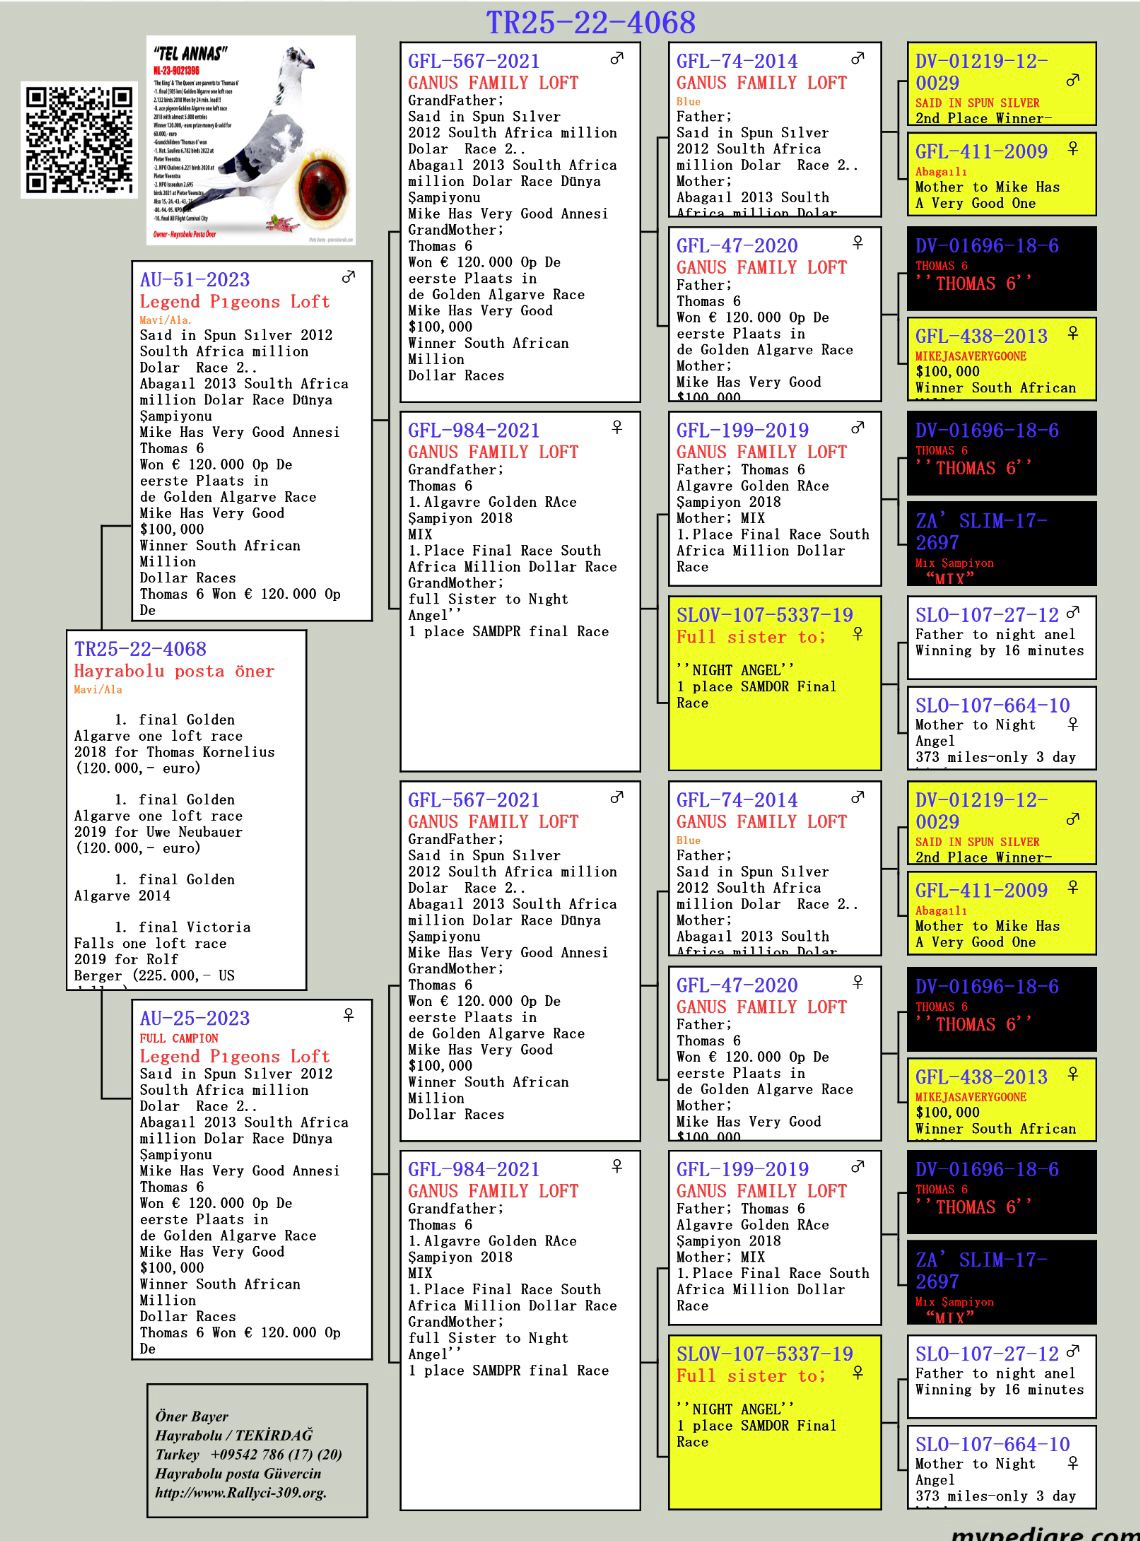Select the upper GFL-74-2014 ring heading
Image resolution: width=1140 pixels, height=1541 pixels.
pyautogui.click(x=737, y=60)
